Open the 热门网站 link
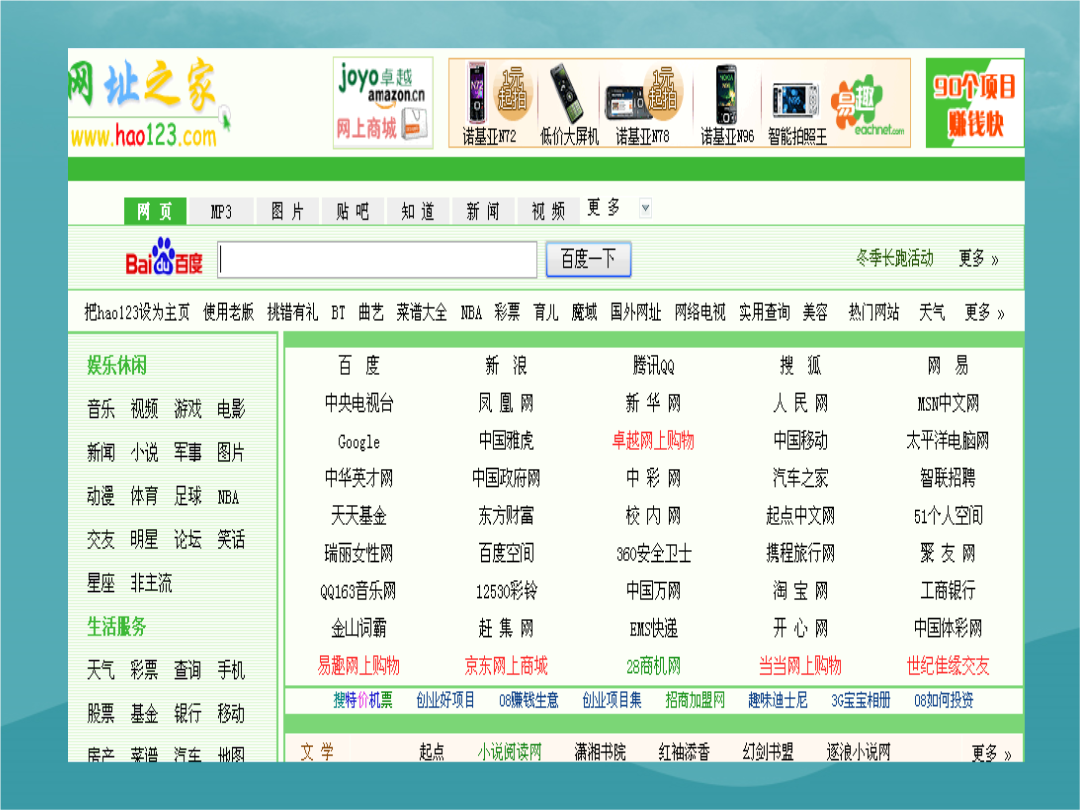The width and height of the screenshot is (1080, 810). 874,313
